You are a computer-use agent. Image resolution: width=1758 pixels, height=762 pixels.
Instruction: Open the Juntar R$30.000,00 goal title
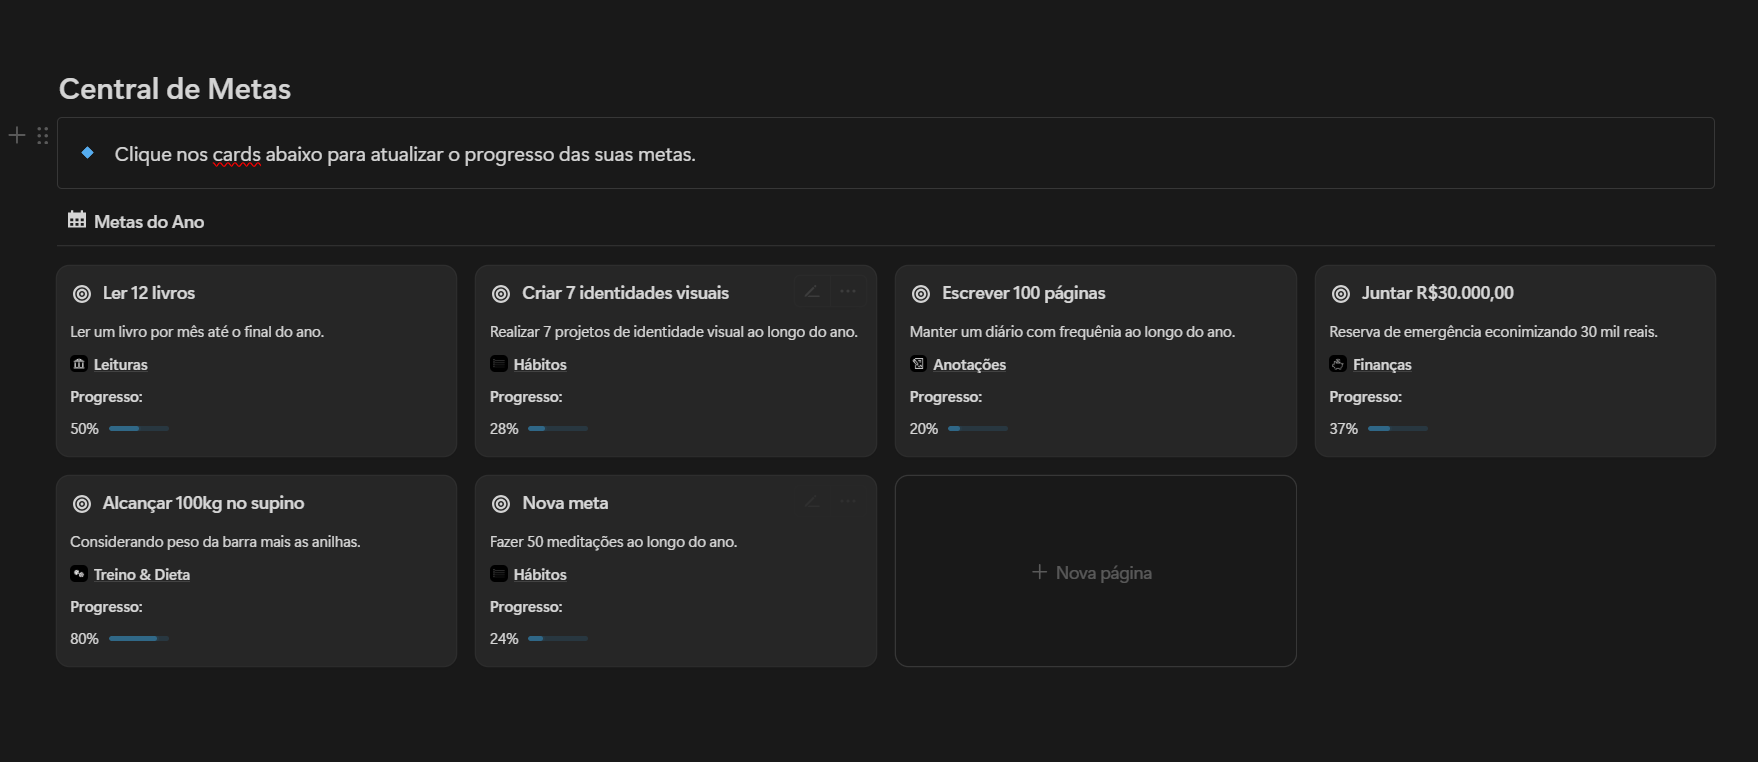(x=1438, y=293)
